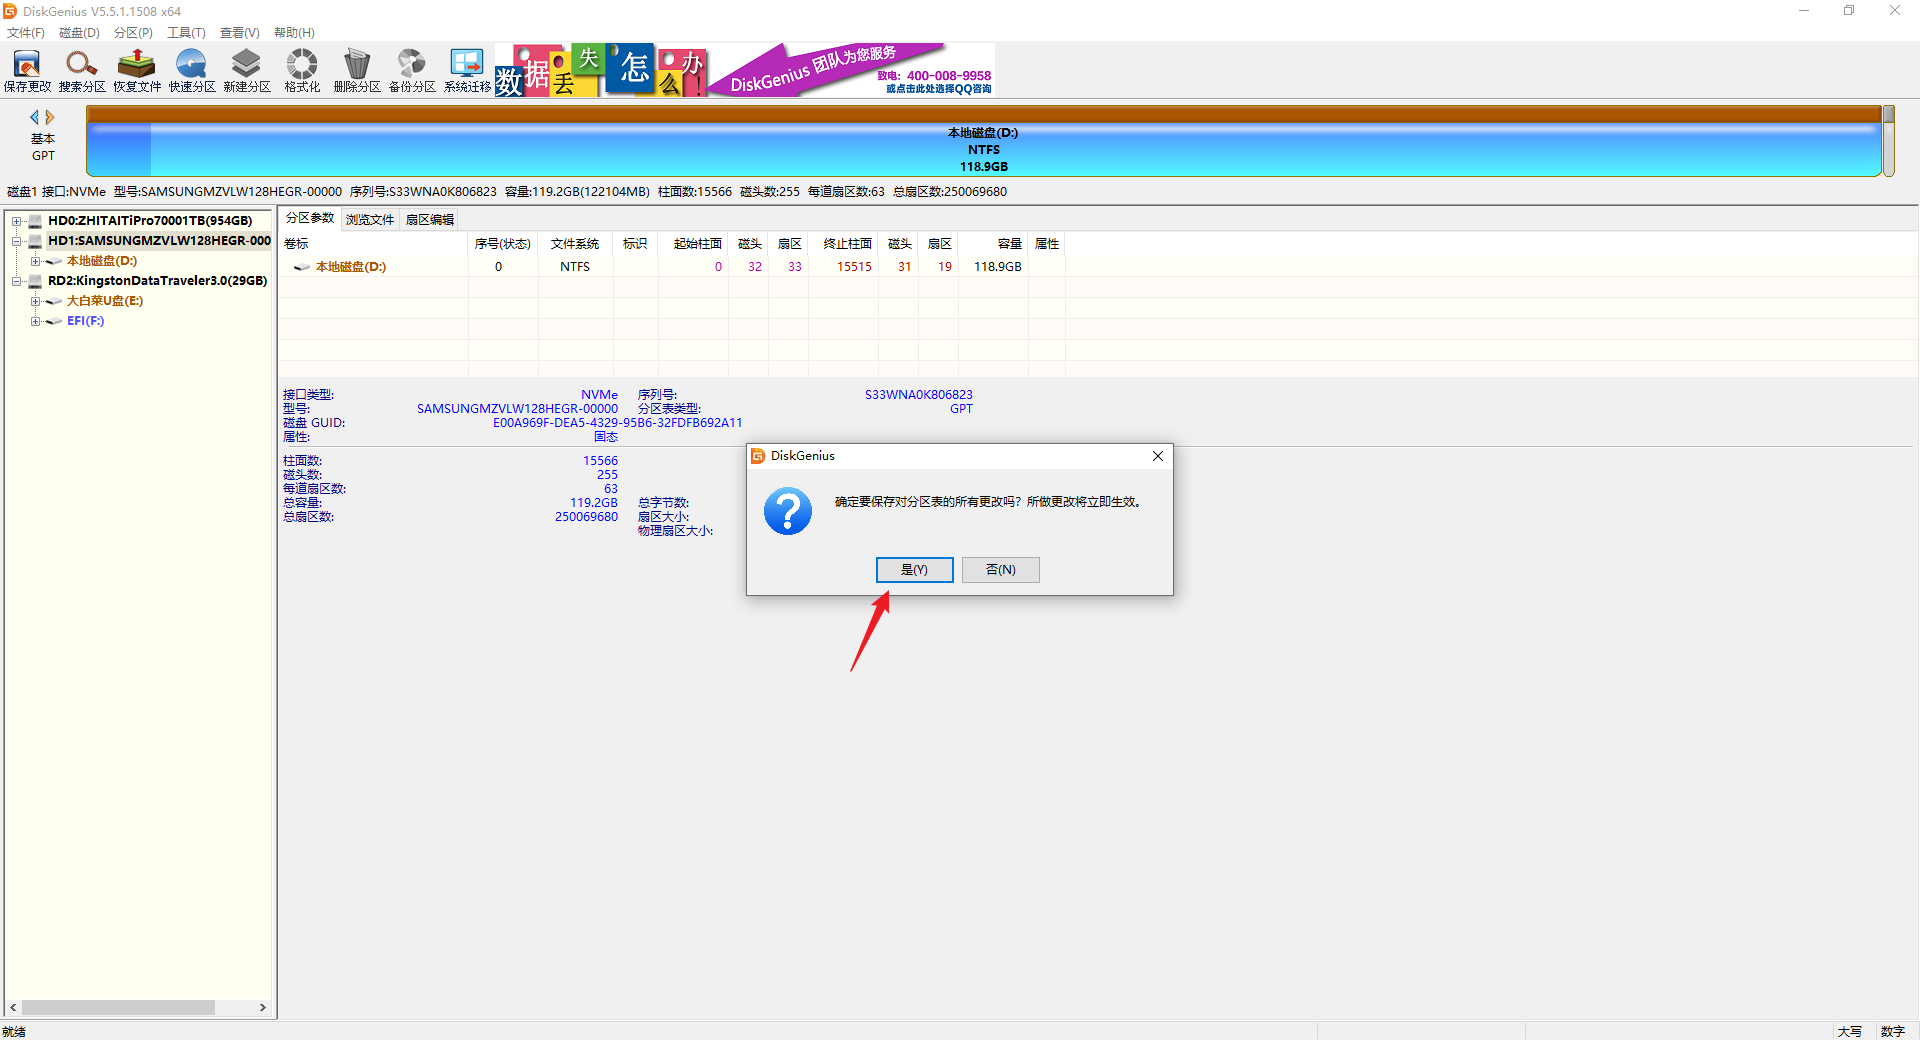Switch to the 扇区编辑 tab
The height and width of the screenshot is (1040, 1920).
pos(430,220)
